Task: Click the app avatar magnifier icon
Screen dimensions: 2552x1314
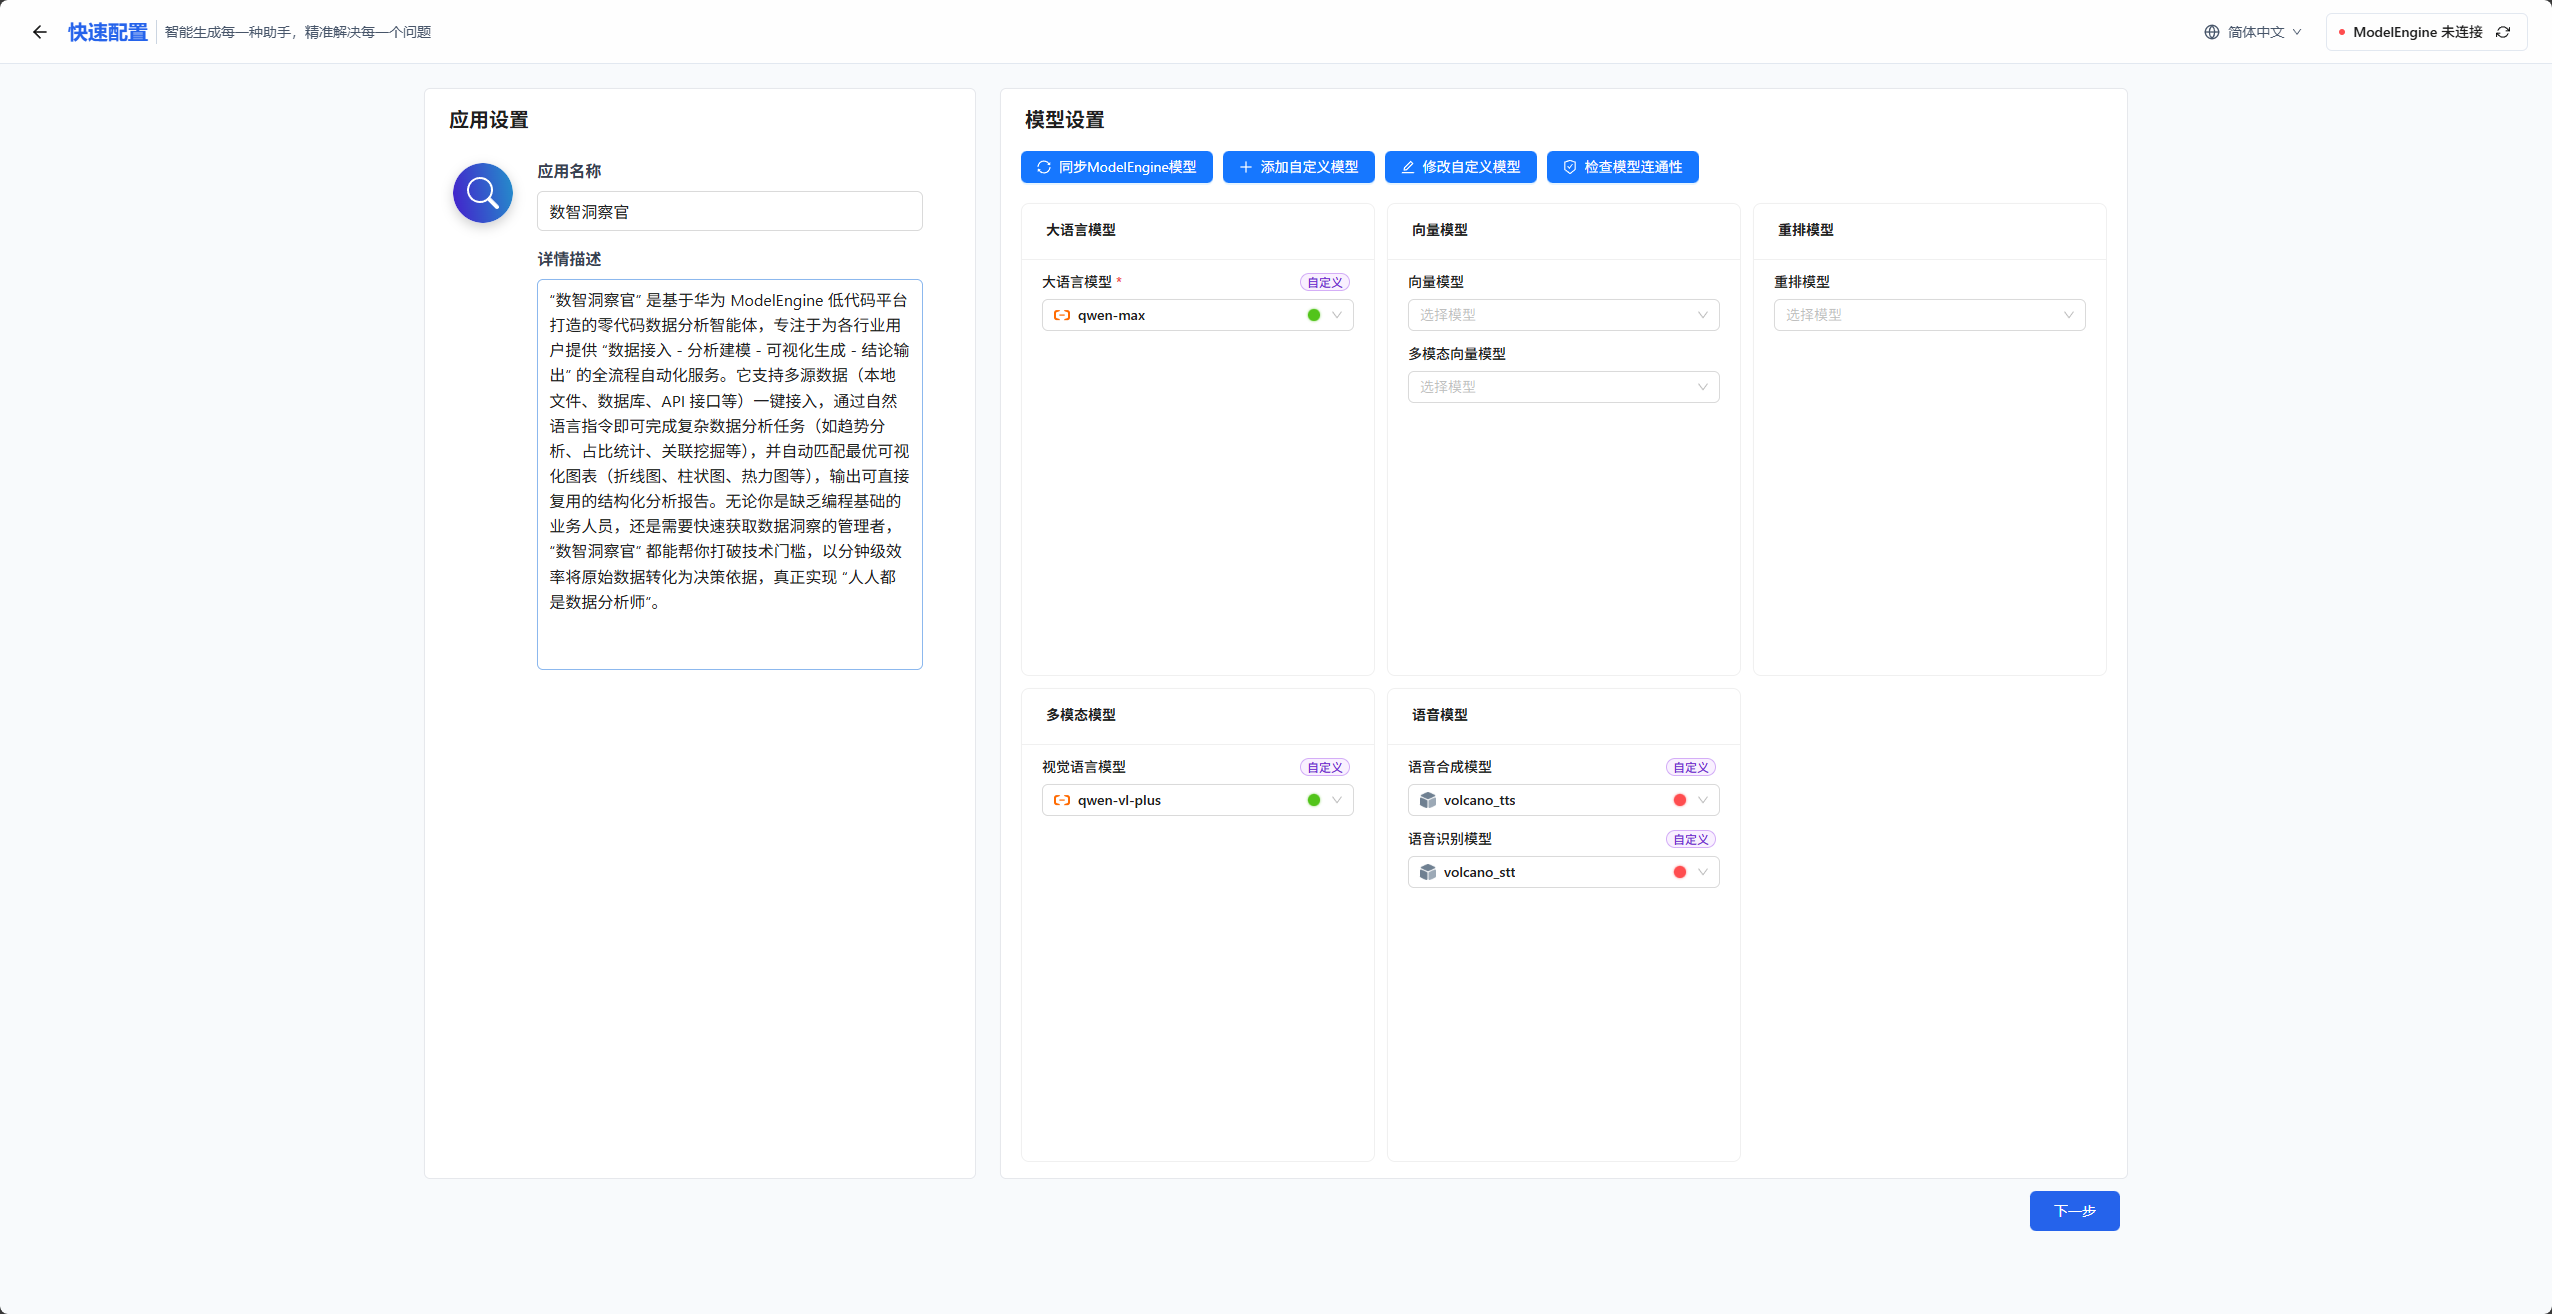Action: pyautogui.click(x=483, y=193)
